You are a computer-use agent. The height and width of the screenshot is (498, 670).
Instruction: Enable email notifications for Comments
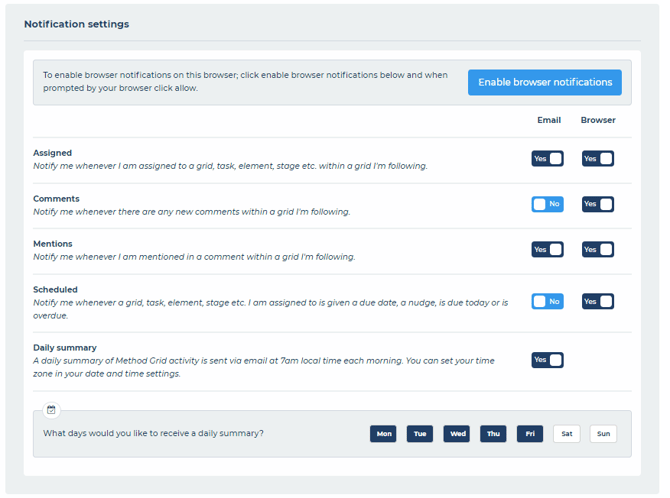pyautogui.click(x=547, y=204)
